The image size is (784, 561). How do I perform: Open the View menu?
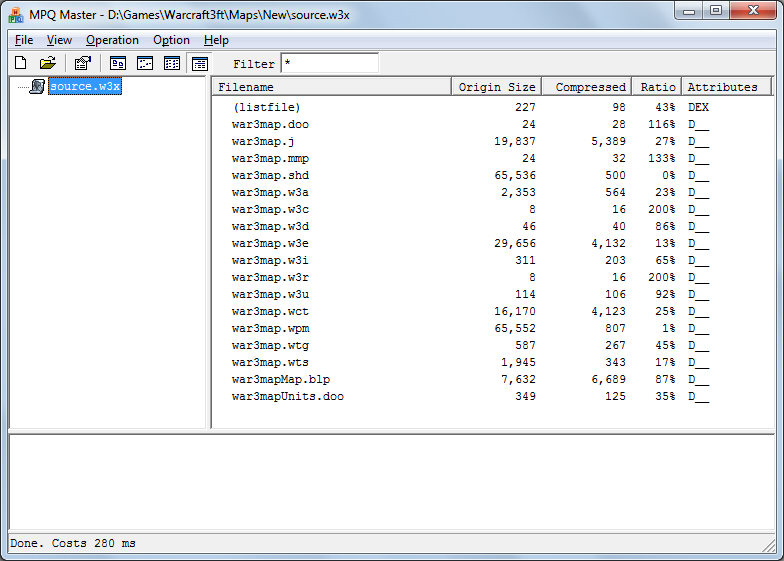[x=59, y=40]
